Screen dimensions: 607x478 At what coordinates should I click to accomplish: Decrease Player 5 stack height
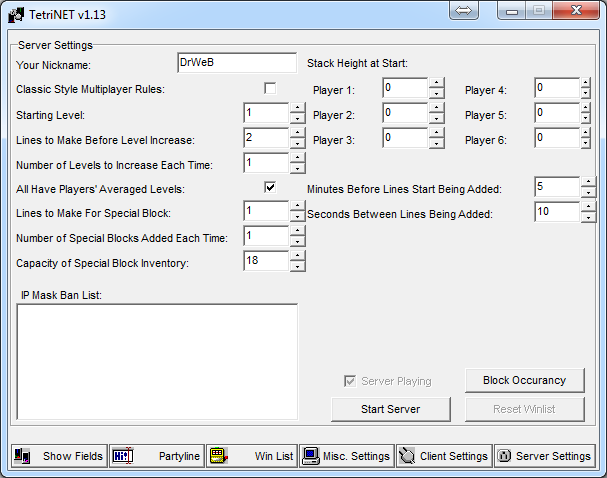pos(585,118)
